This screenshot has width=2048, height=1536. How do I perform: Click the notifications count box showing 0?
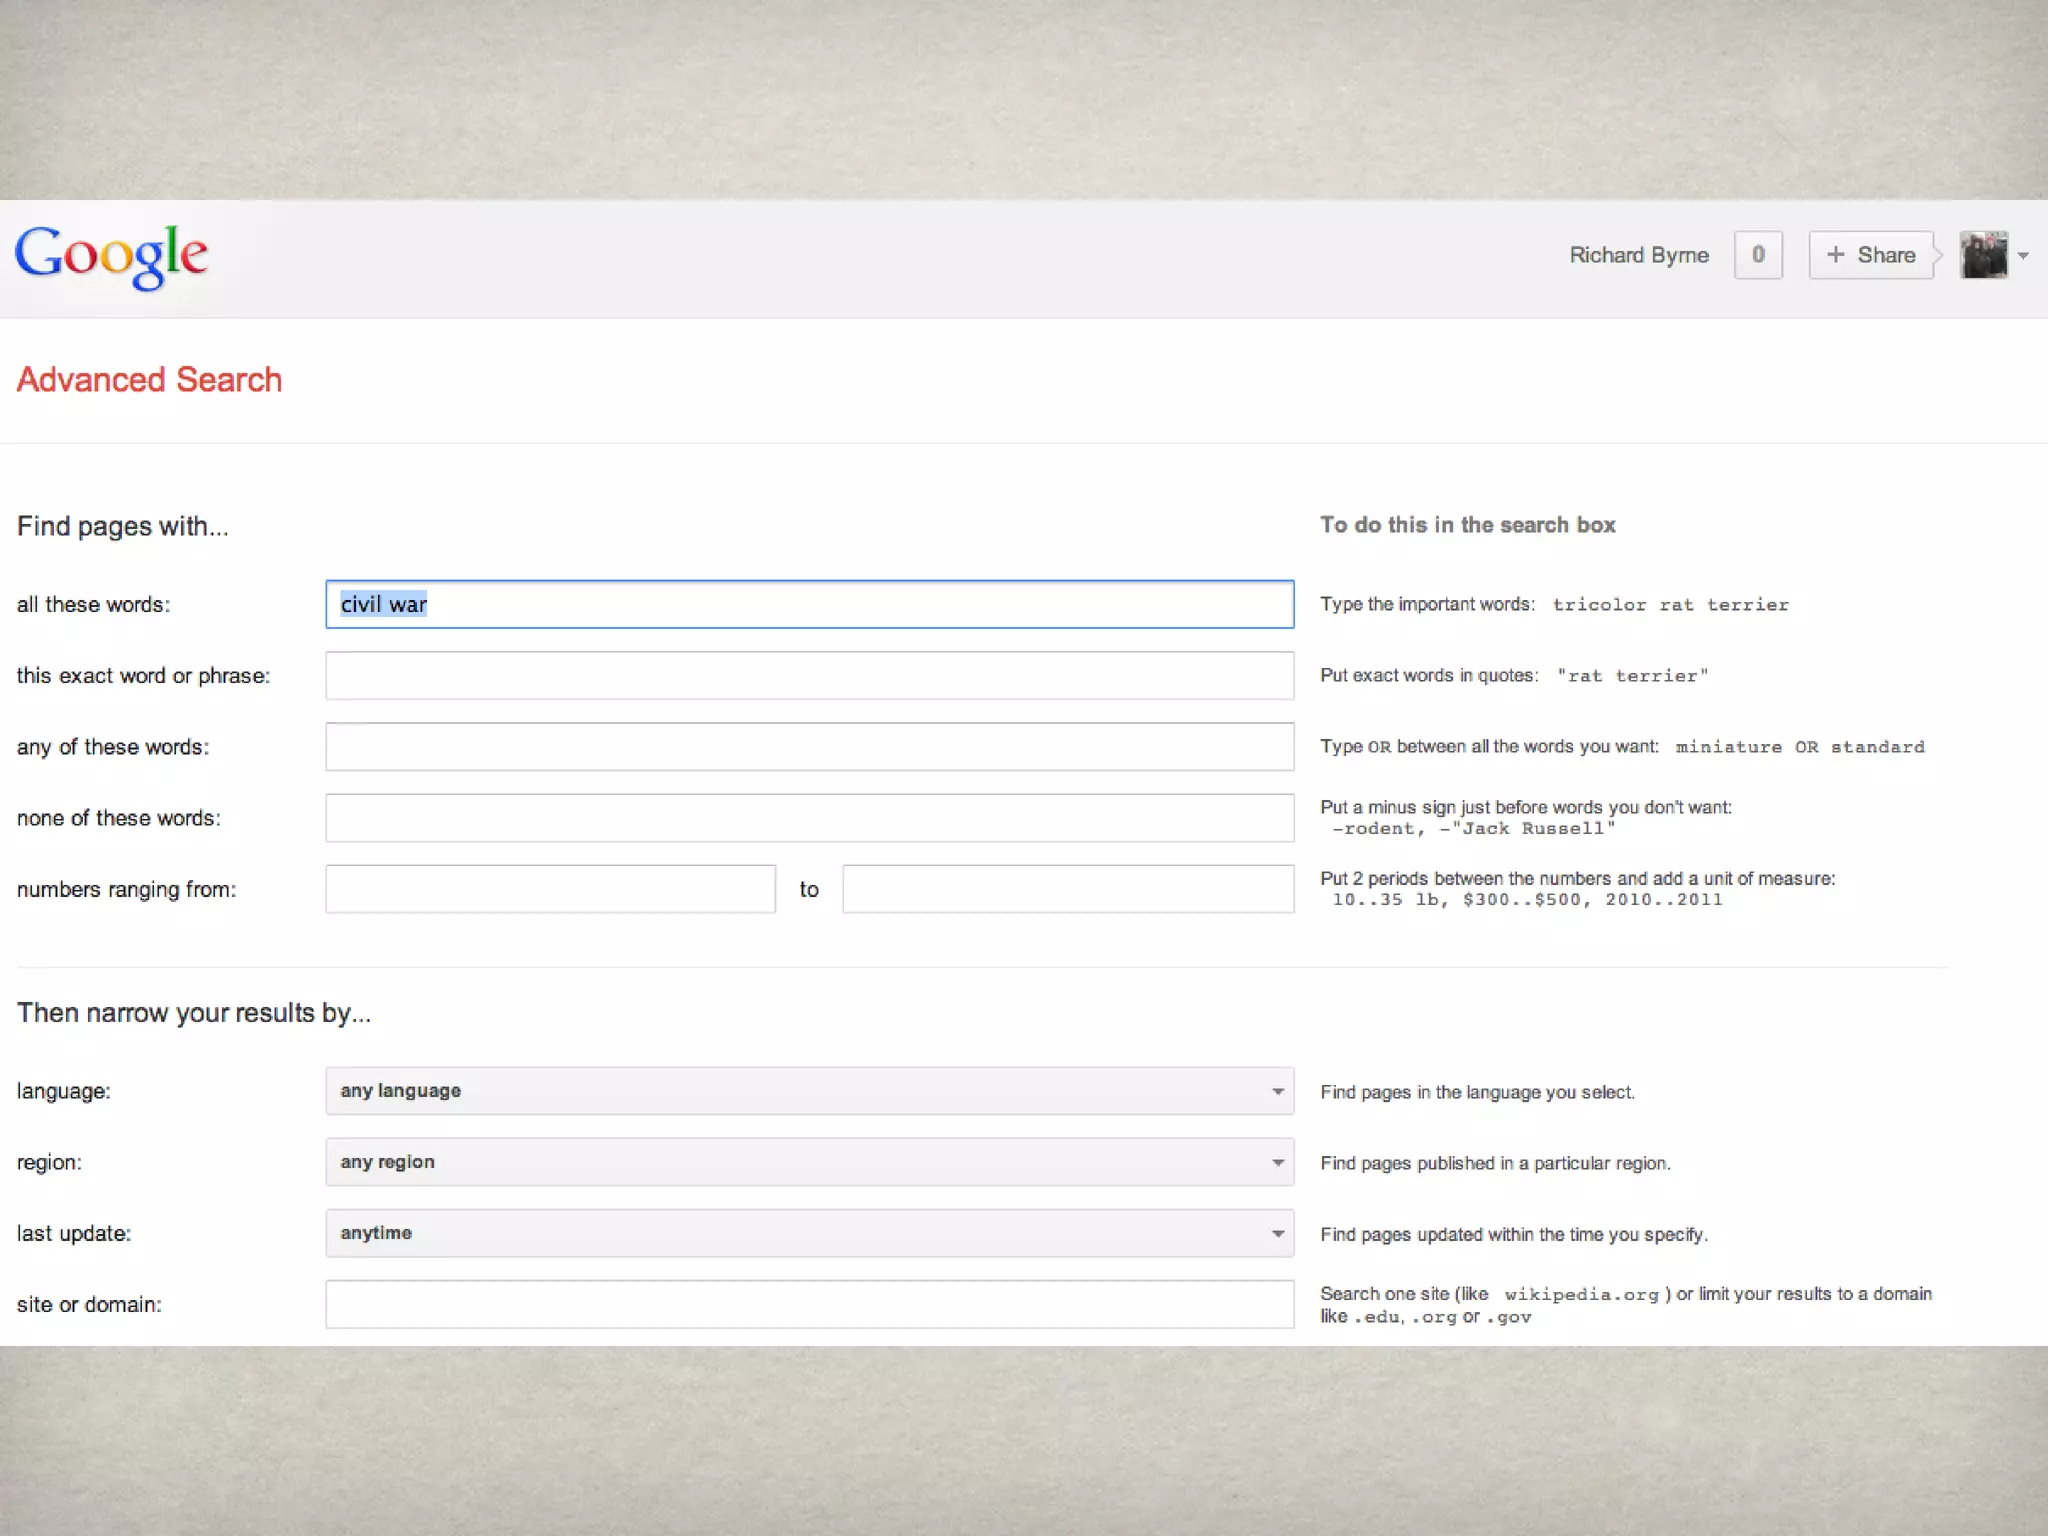point(1758,255)
